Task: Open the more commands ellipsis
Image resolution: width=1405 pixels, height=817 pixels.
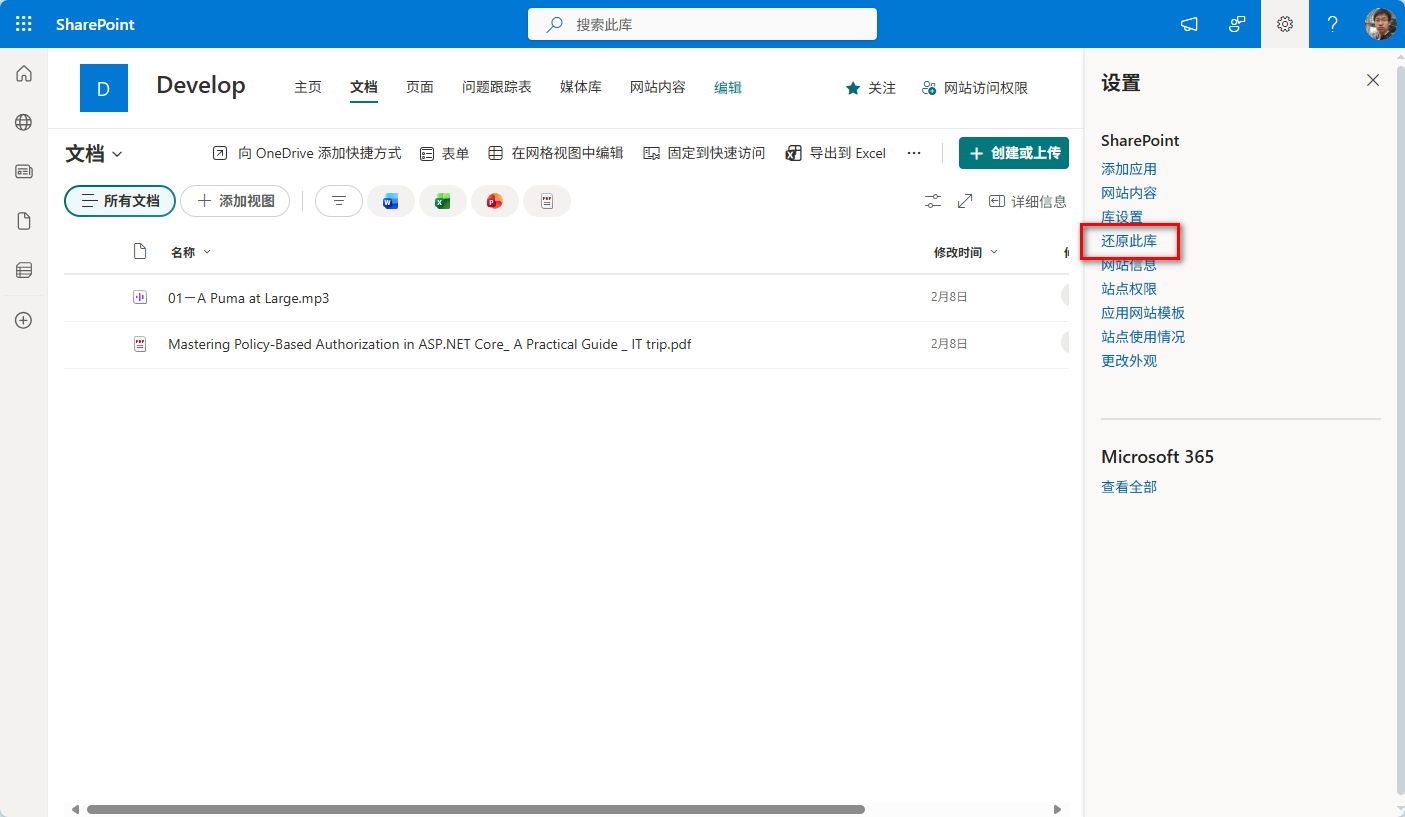Action: [x=913, y=153]
